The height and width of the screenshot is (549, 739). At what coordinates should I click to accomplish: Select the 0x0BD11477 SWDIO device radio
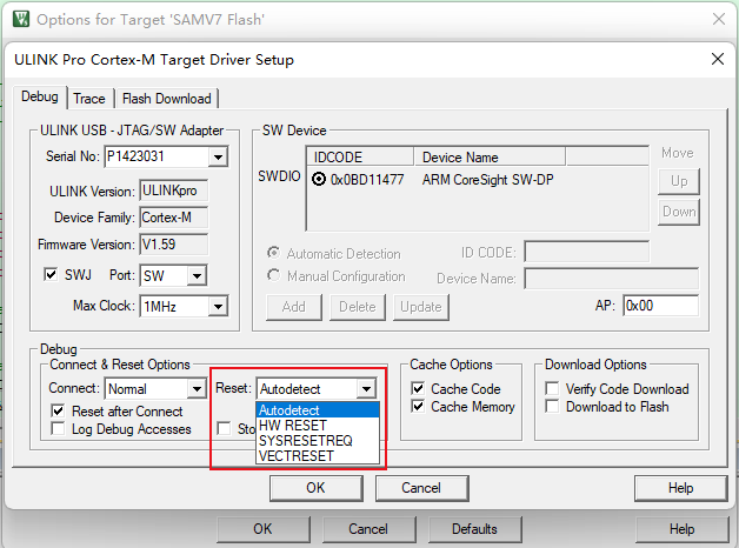(x=320, y=180)
